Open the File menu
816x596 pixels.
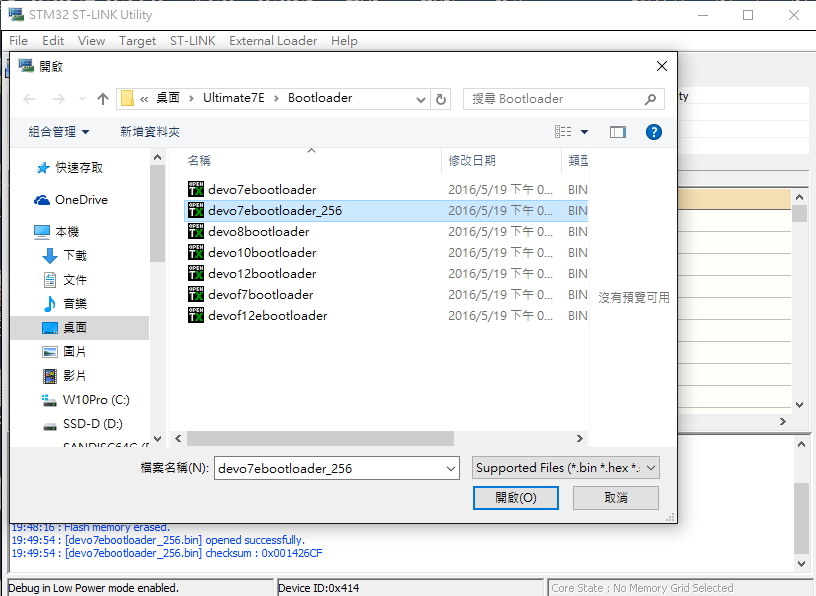tap(18, 41)
